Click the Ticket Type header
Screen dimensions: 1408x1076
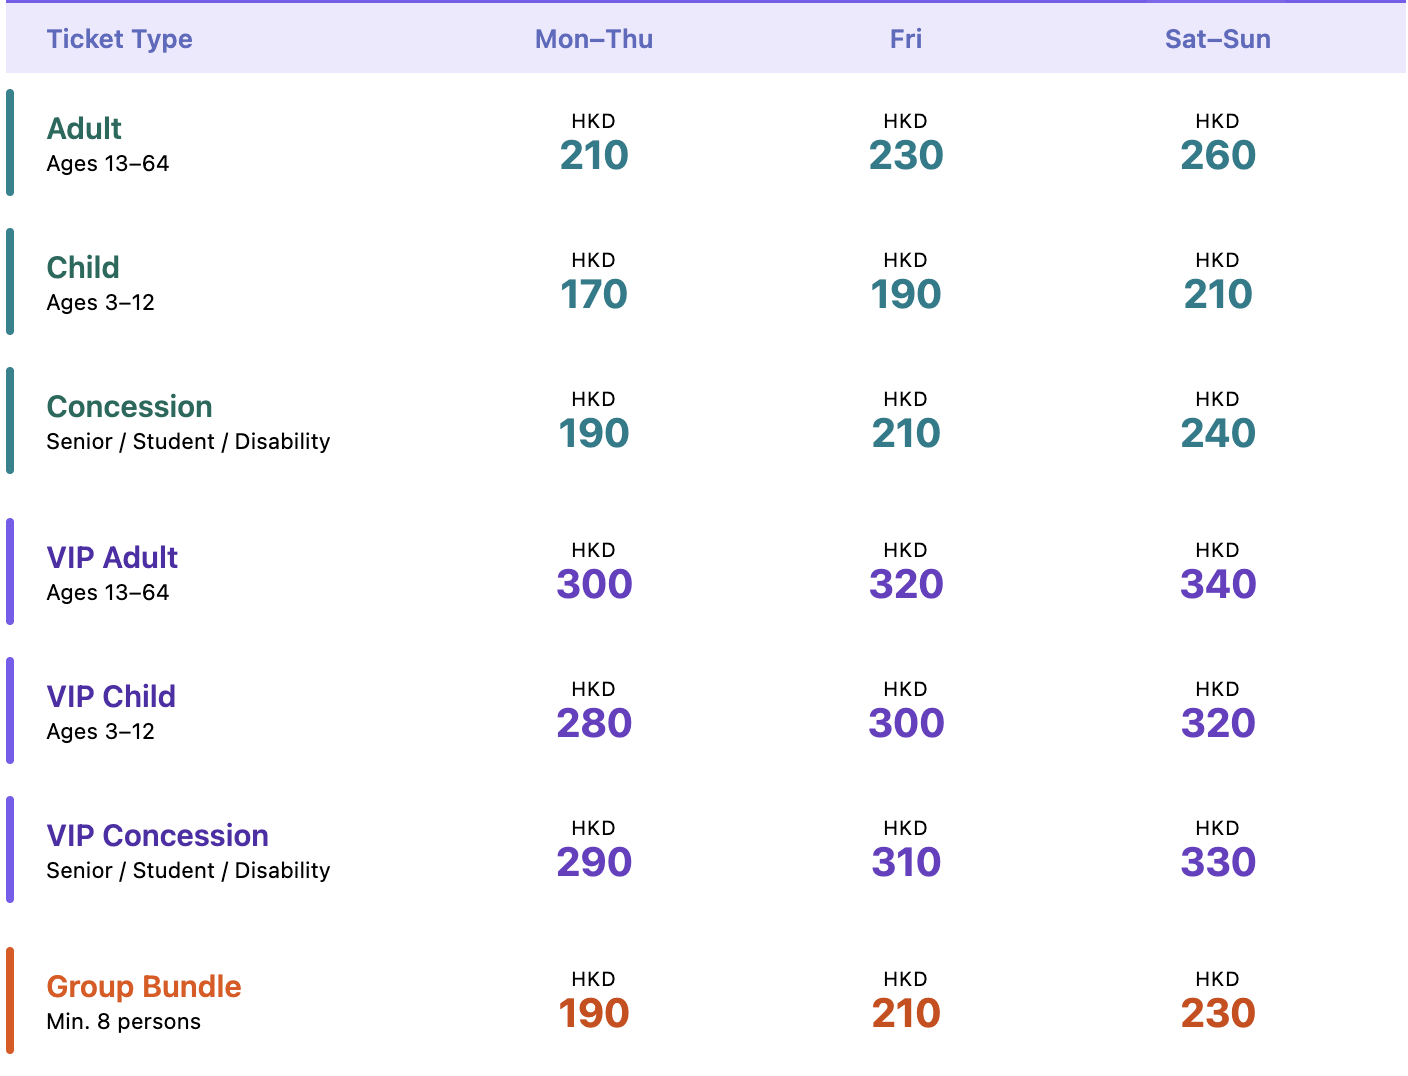120,39
